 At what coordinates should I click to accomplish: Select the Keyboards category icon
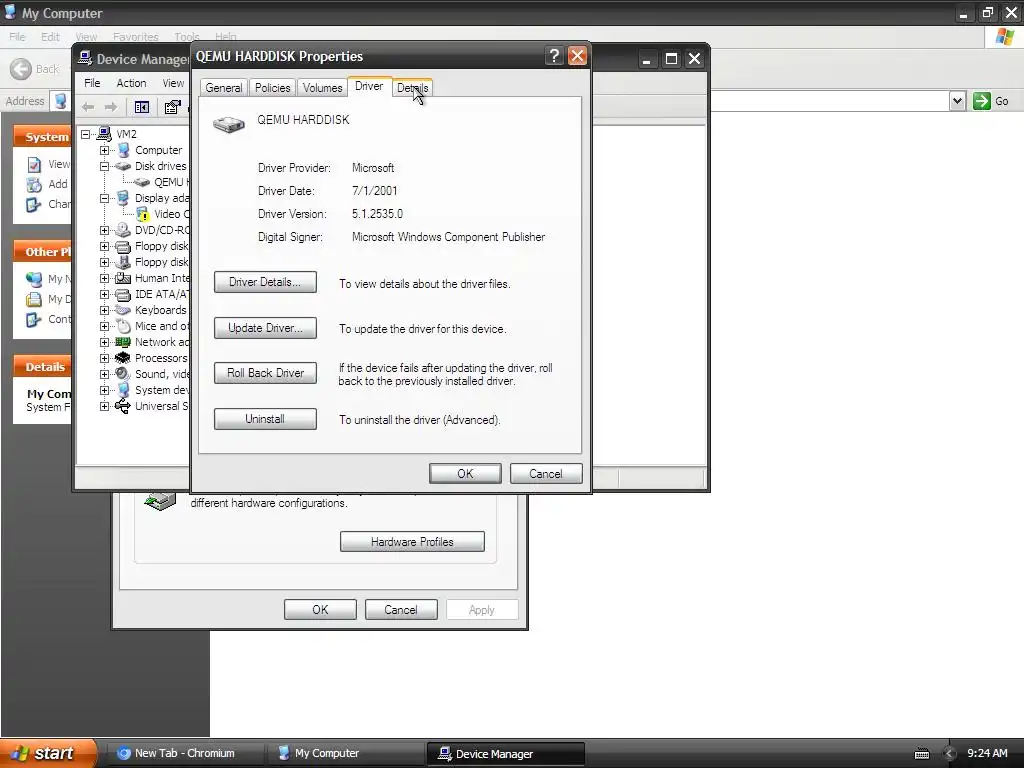(123, 310)
